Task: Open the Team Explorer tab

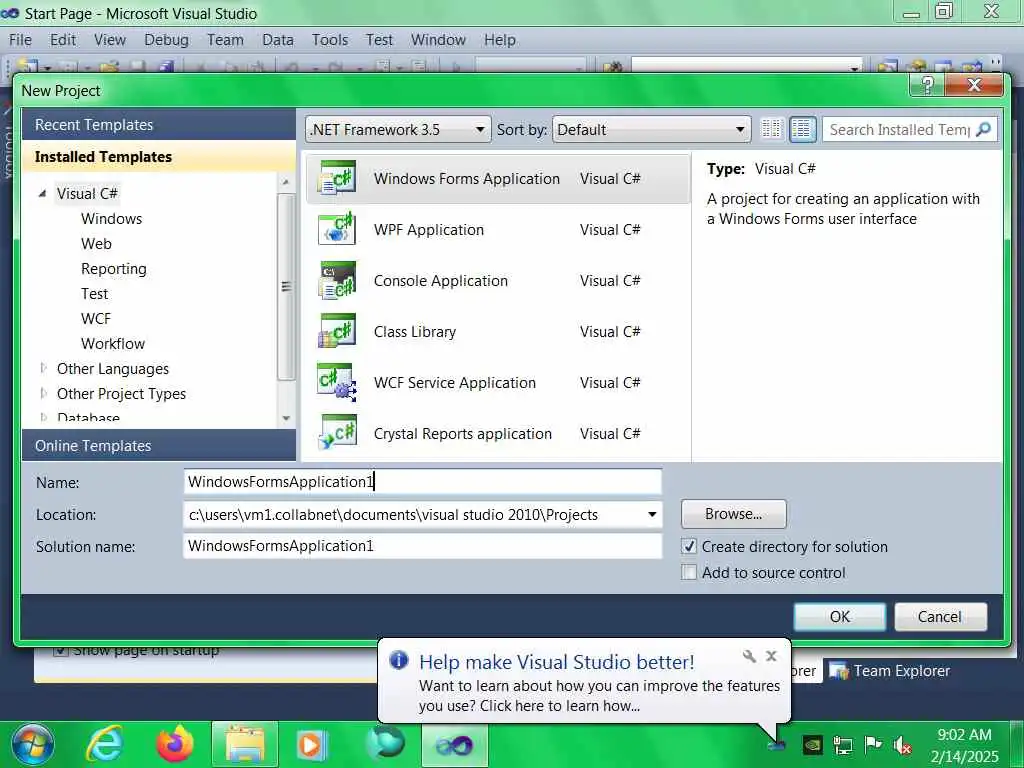Action: point(890,671)
